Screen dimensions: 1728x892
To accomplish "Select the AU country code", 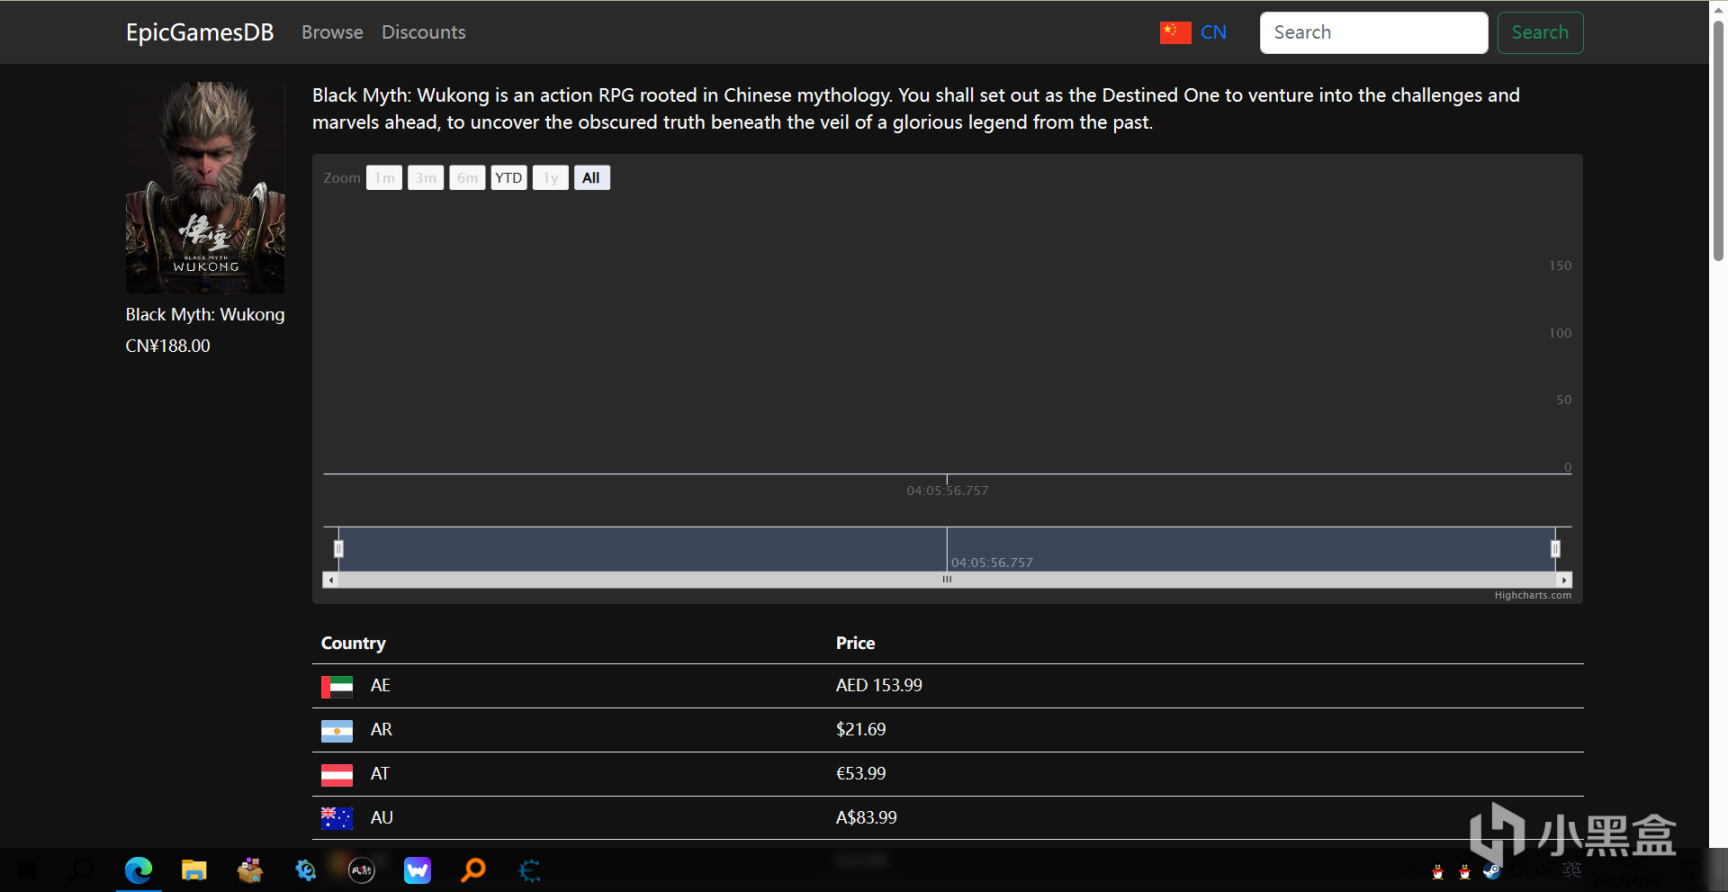I will [382, 818].
